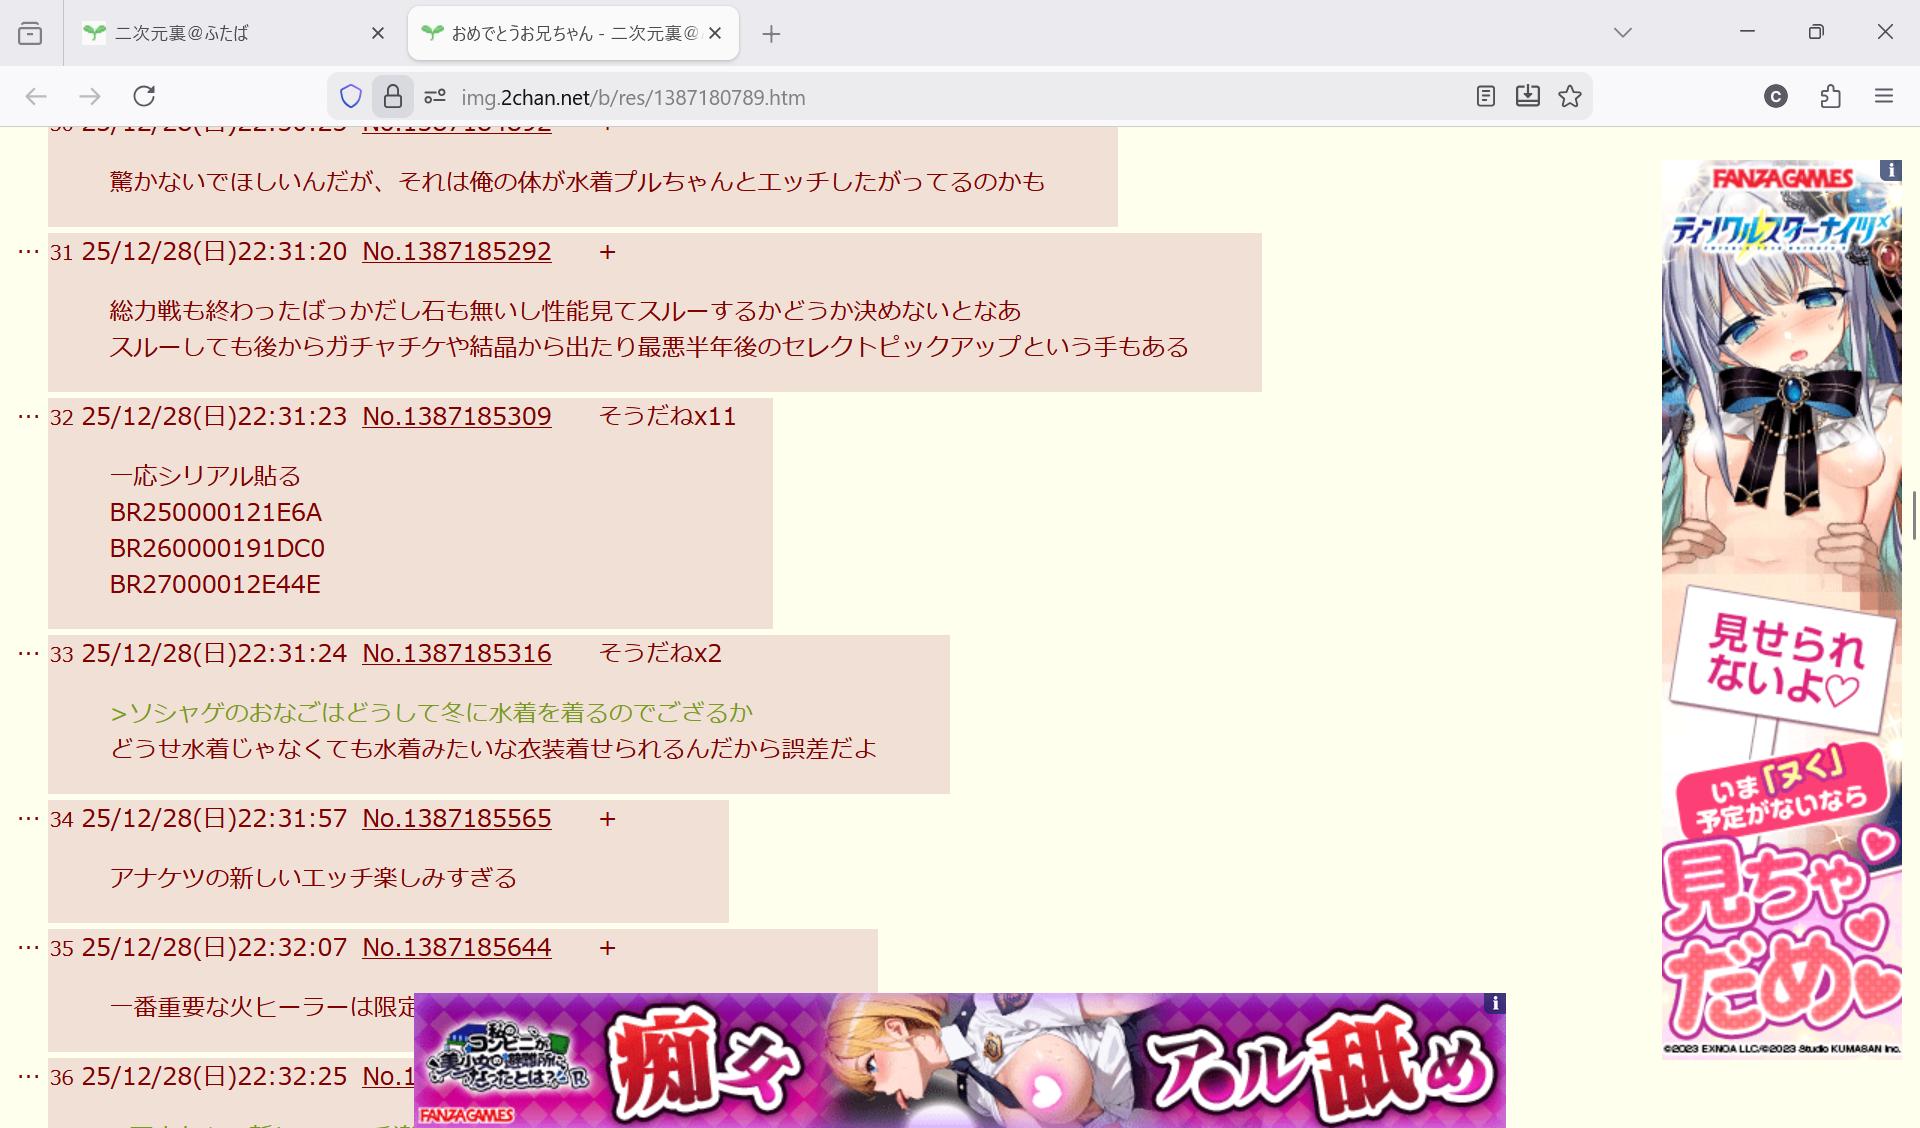Open the post 32 options ellipsis menu
This screenshot has width=1920, height=1128.
pos(28,416)
